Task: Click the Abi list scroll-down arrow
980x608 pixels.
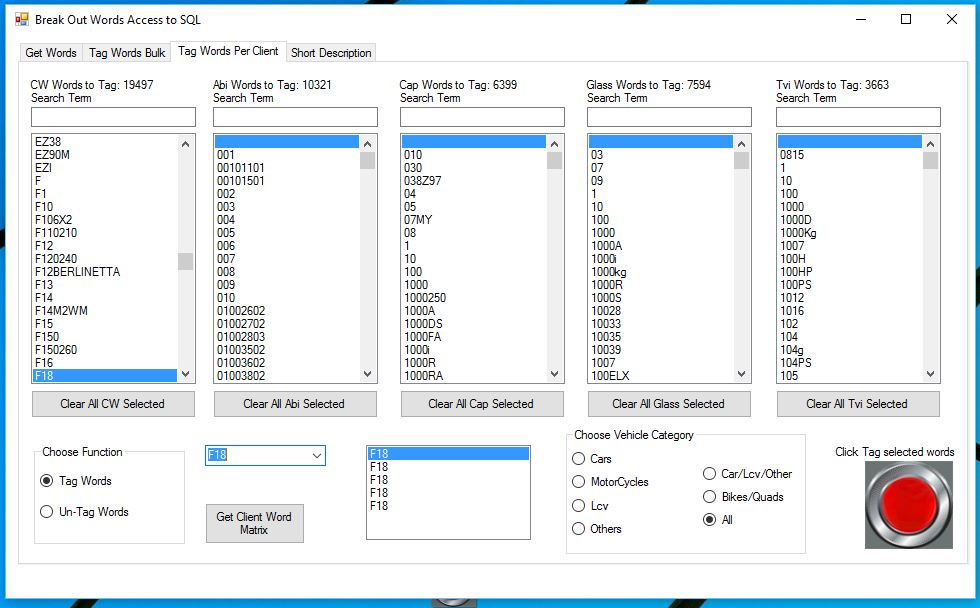Action: pos(368,374)
